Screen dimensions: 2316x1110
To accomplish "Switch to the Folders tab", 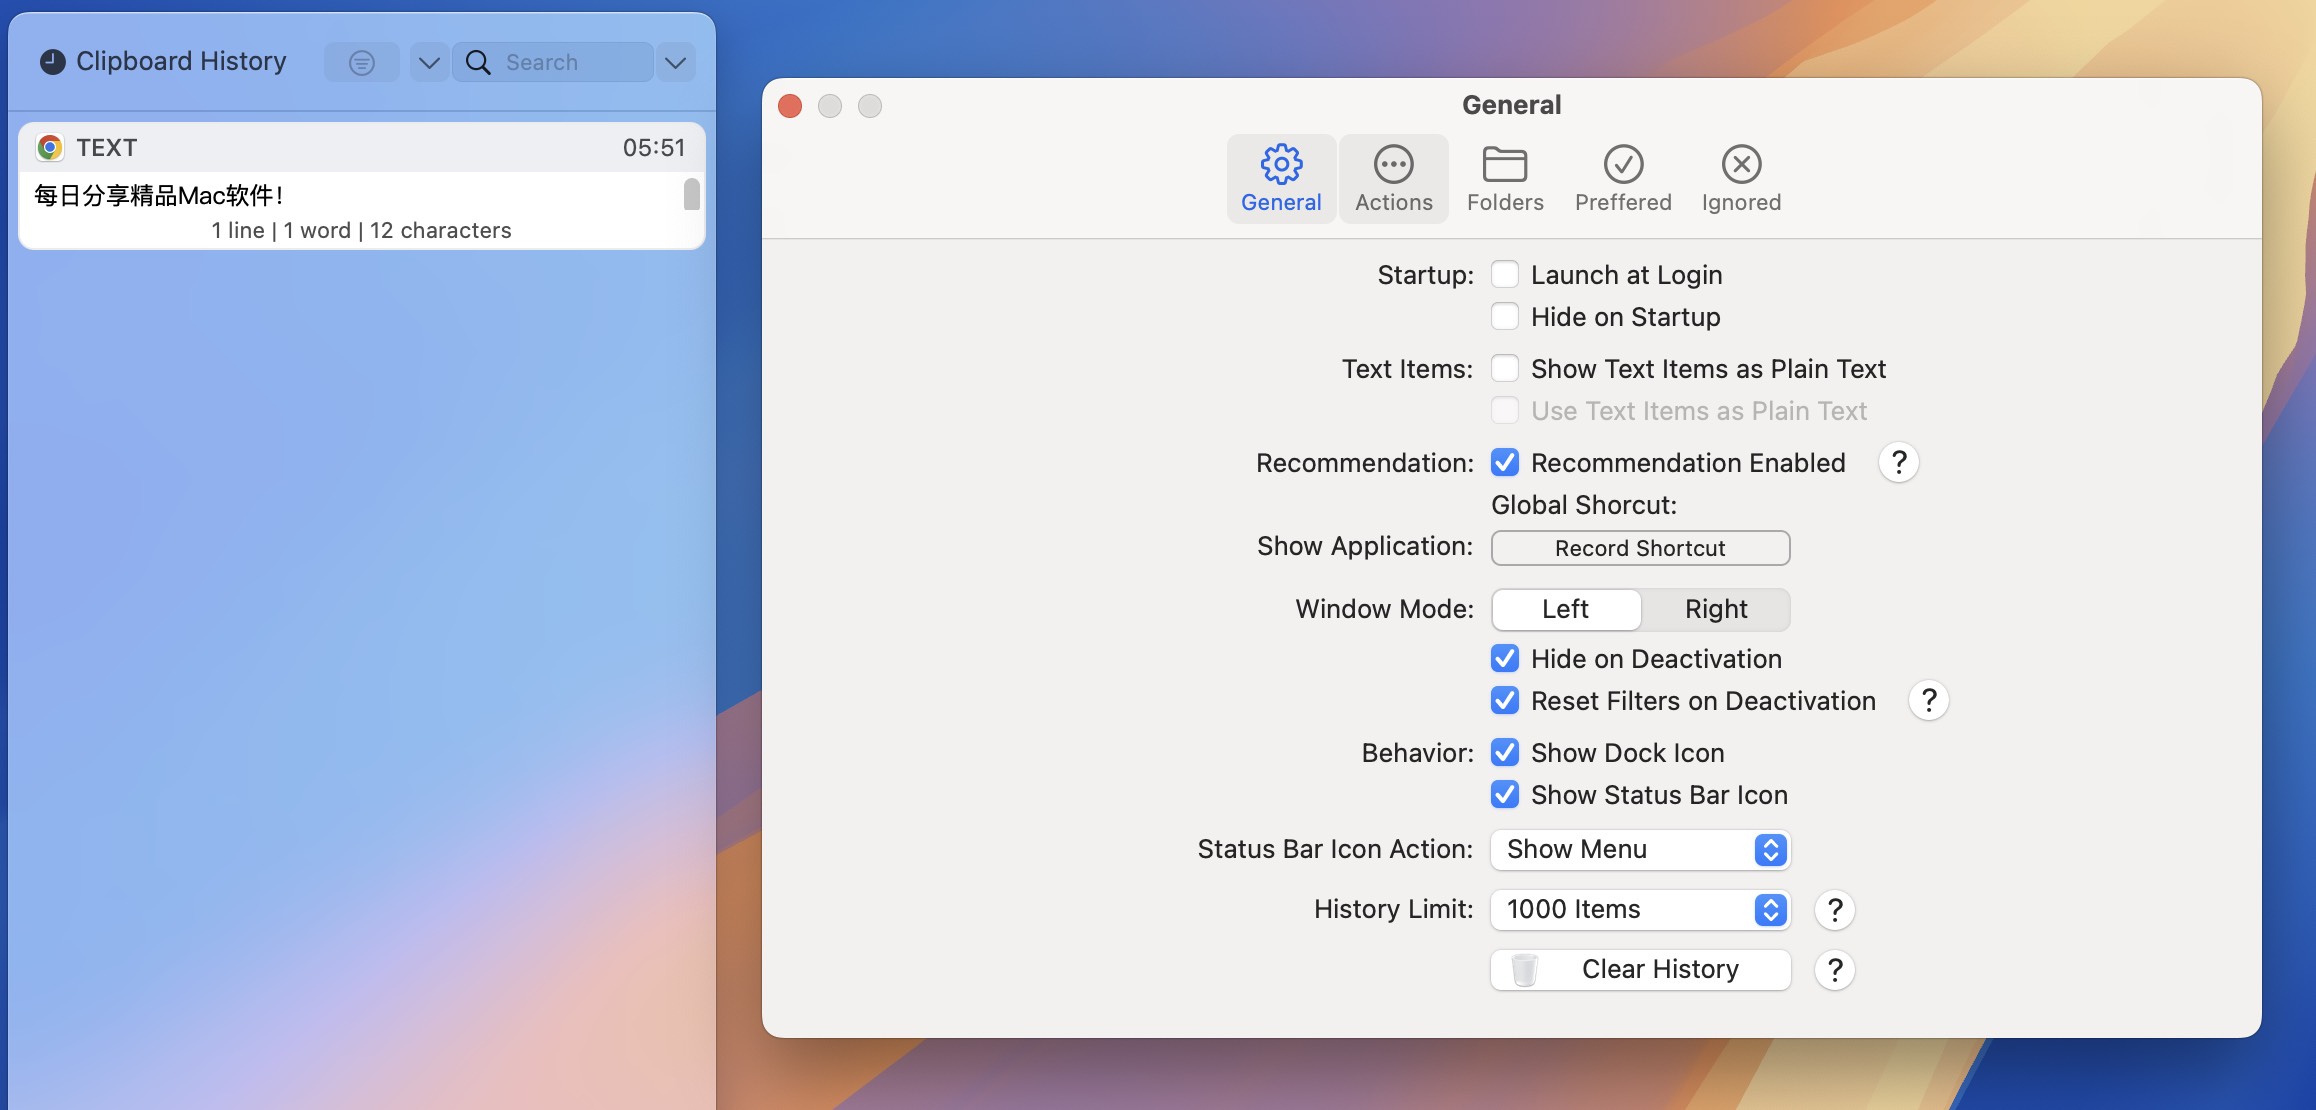I will (x=1505, y=177).
